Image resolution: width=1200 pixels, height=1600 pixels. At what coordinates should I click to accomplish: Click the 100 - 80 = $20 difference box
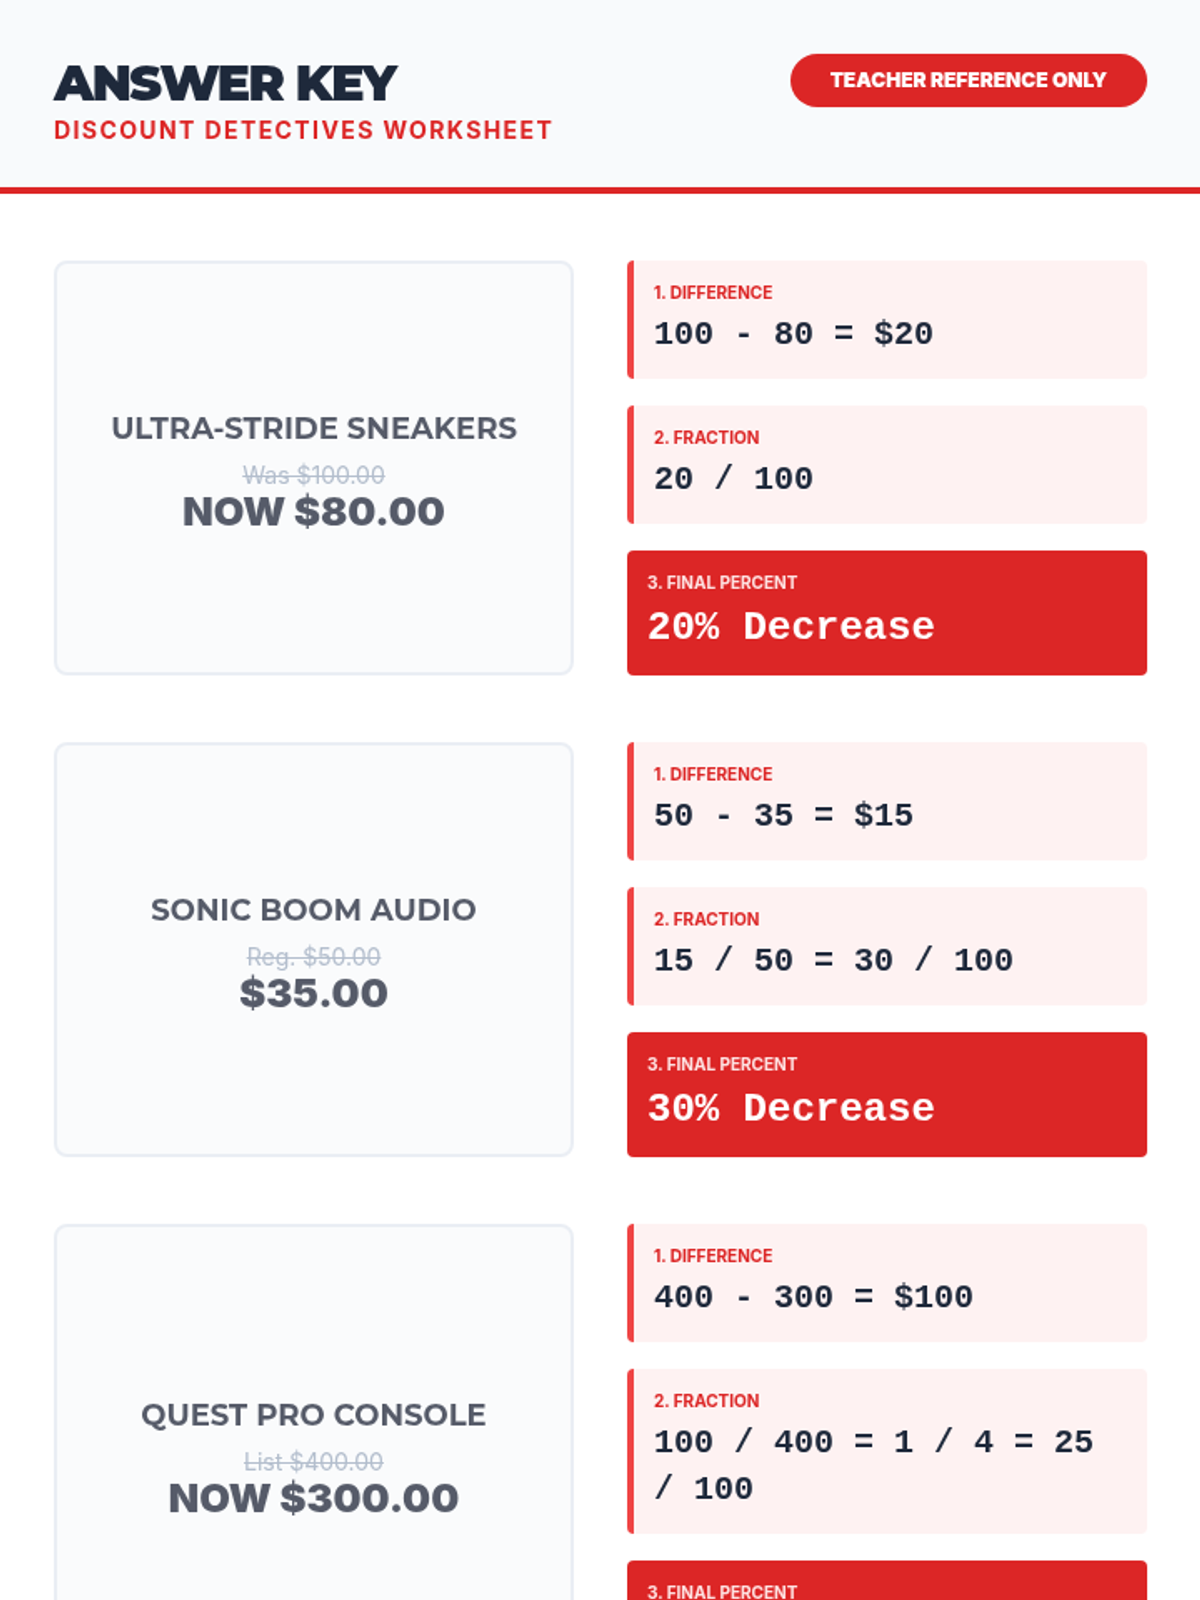click(887, 320)
